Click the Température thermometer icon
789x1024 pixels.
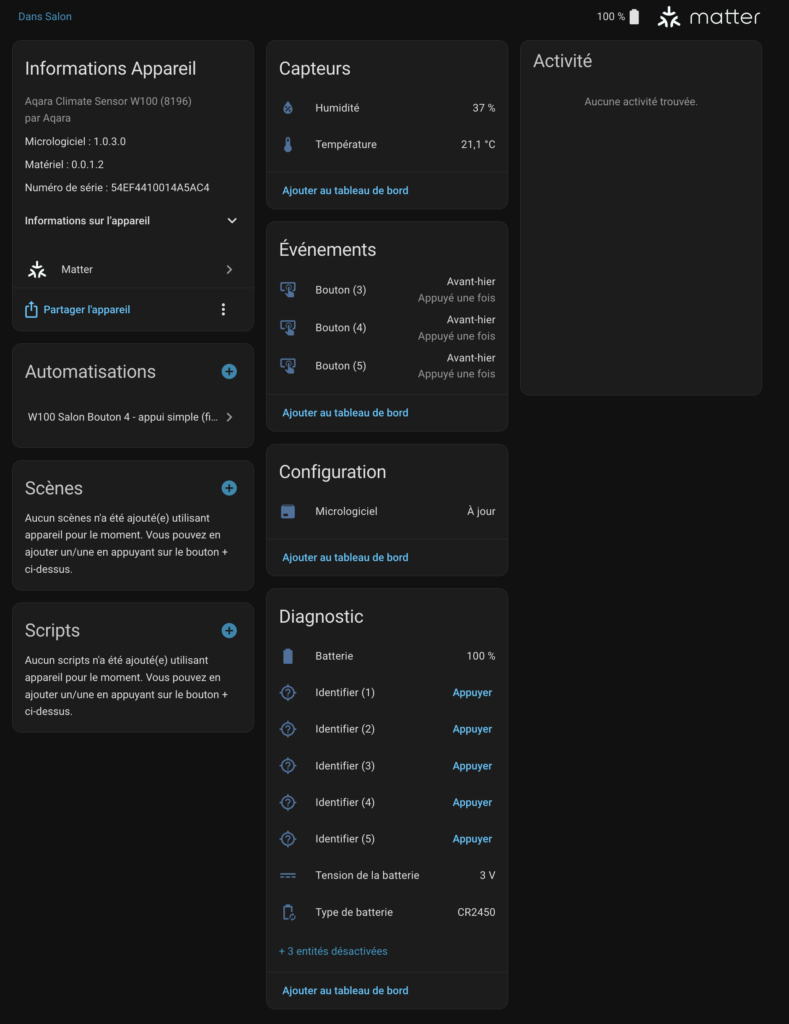287,144
